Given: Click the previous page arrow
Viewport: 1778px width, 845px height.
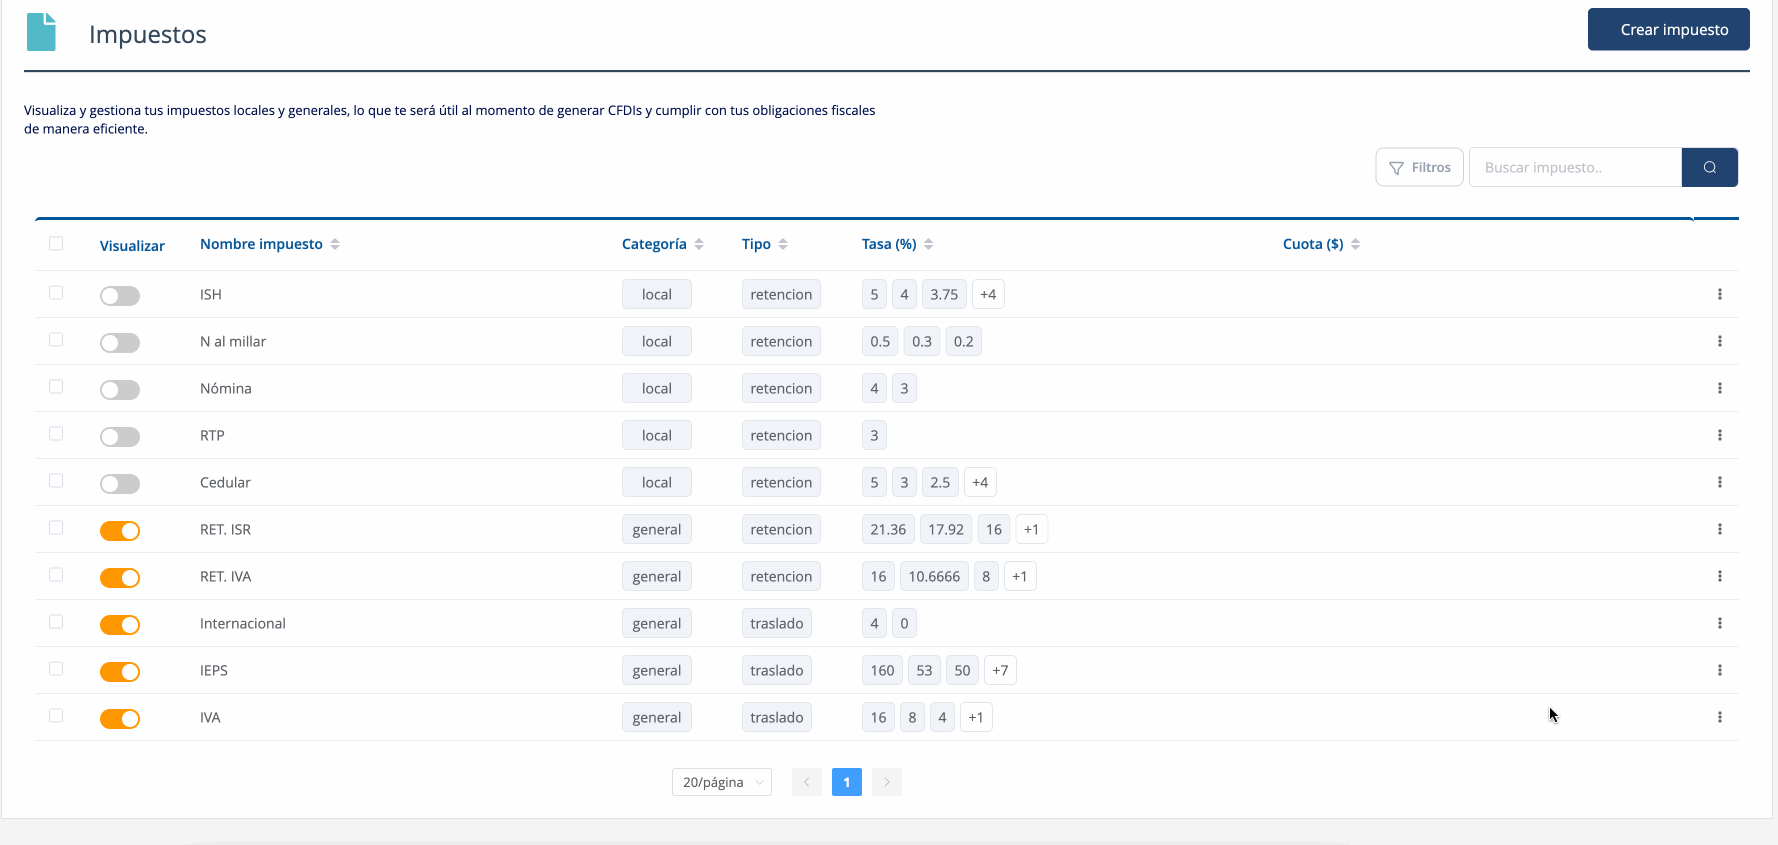Looking at the screenshot, I should (x=807, y=782).
